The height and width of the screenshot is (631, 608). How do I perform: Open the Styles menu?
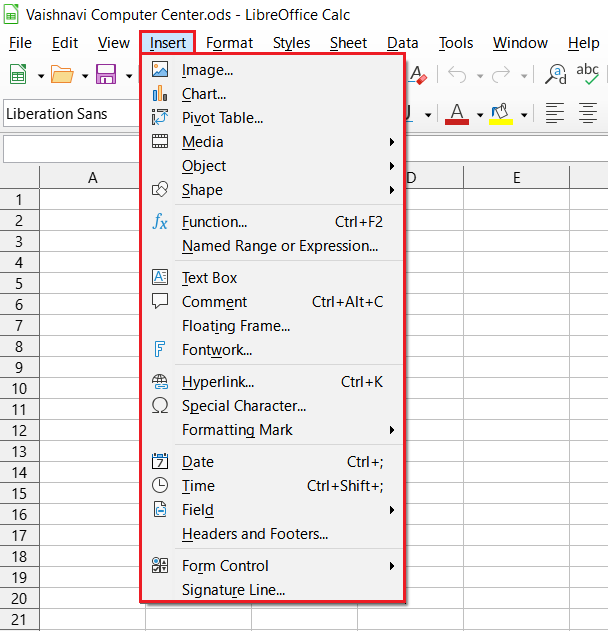pyautogui.click(x=291, y=43)
